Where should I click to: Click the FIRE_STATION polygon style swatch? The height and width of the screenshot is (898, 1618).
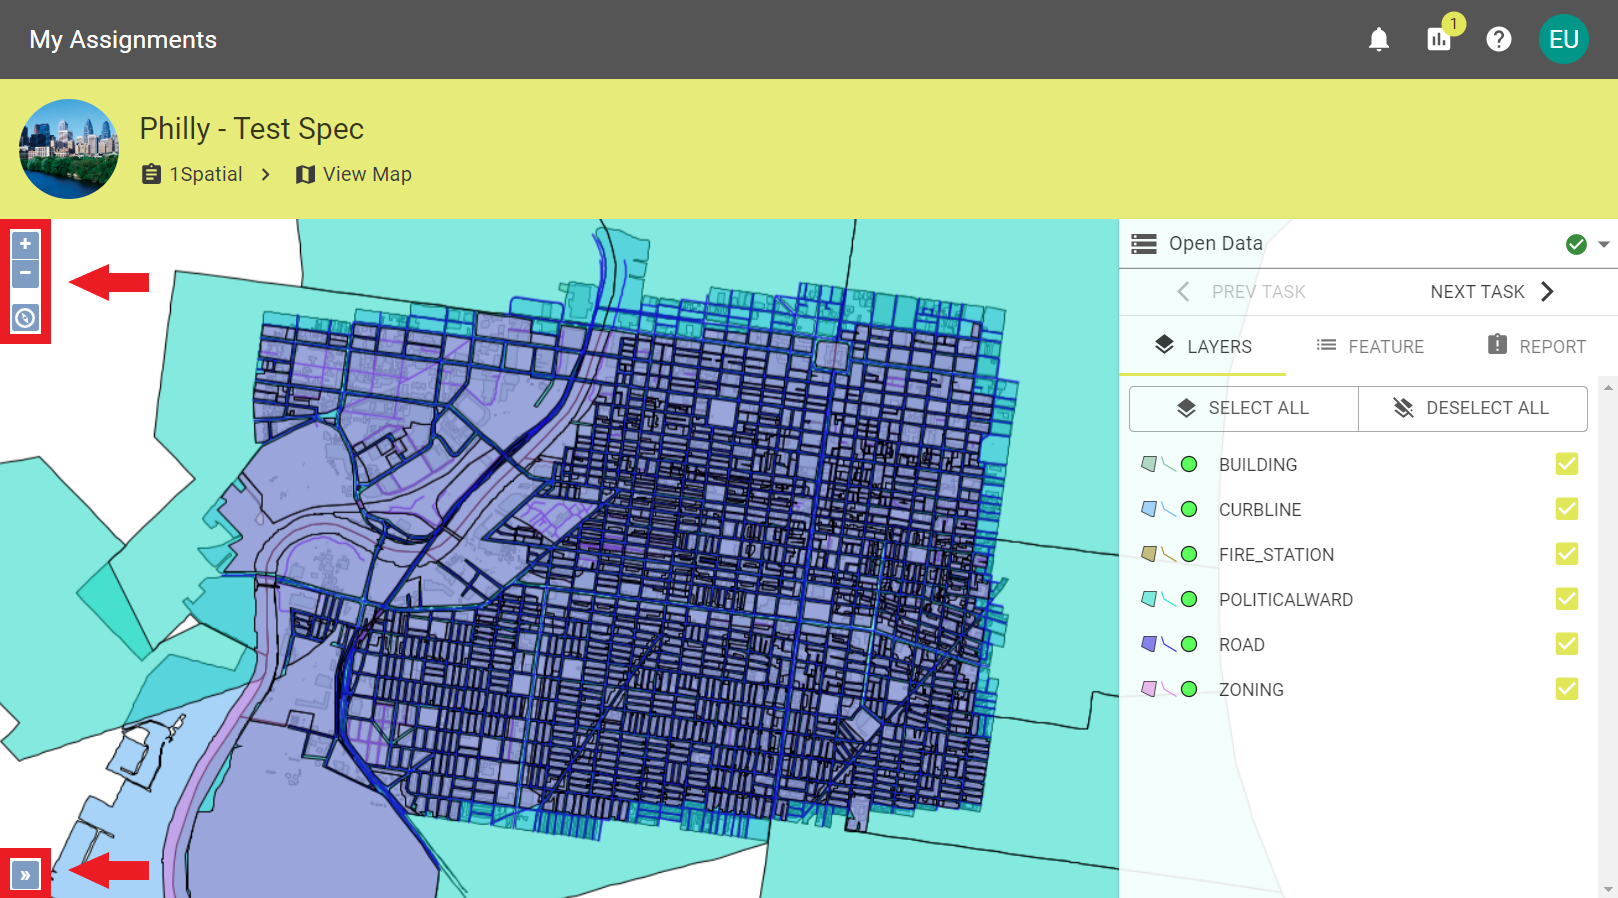pyautogui.click(x=1149, y=554)
